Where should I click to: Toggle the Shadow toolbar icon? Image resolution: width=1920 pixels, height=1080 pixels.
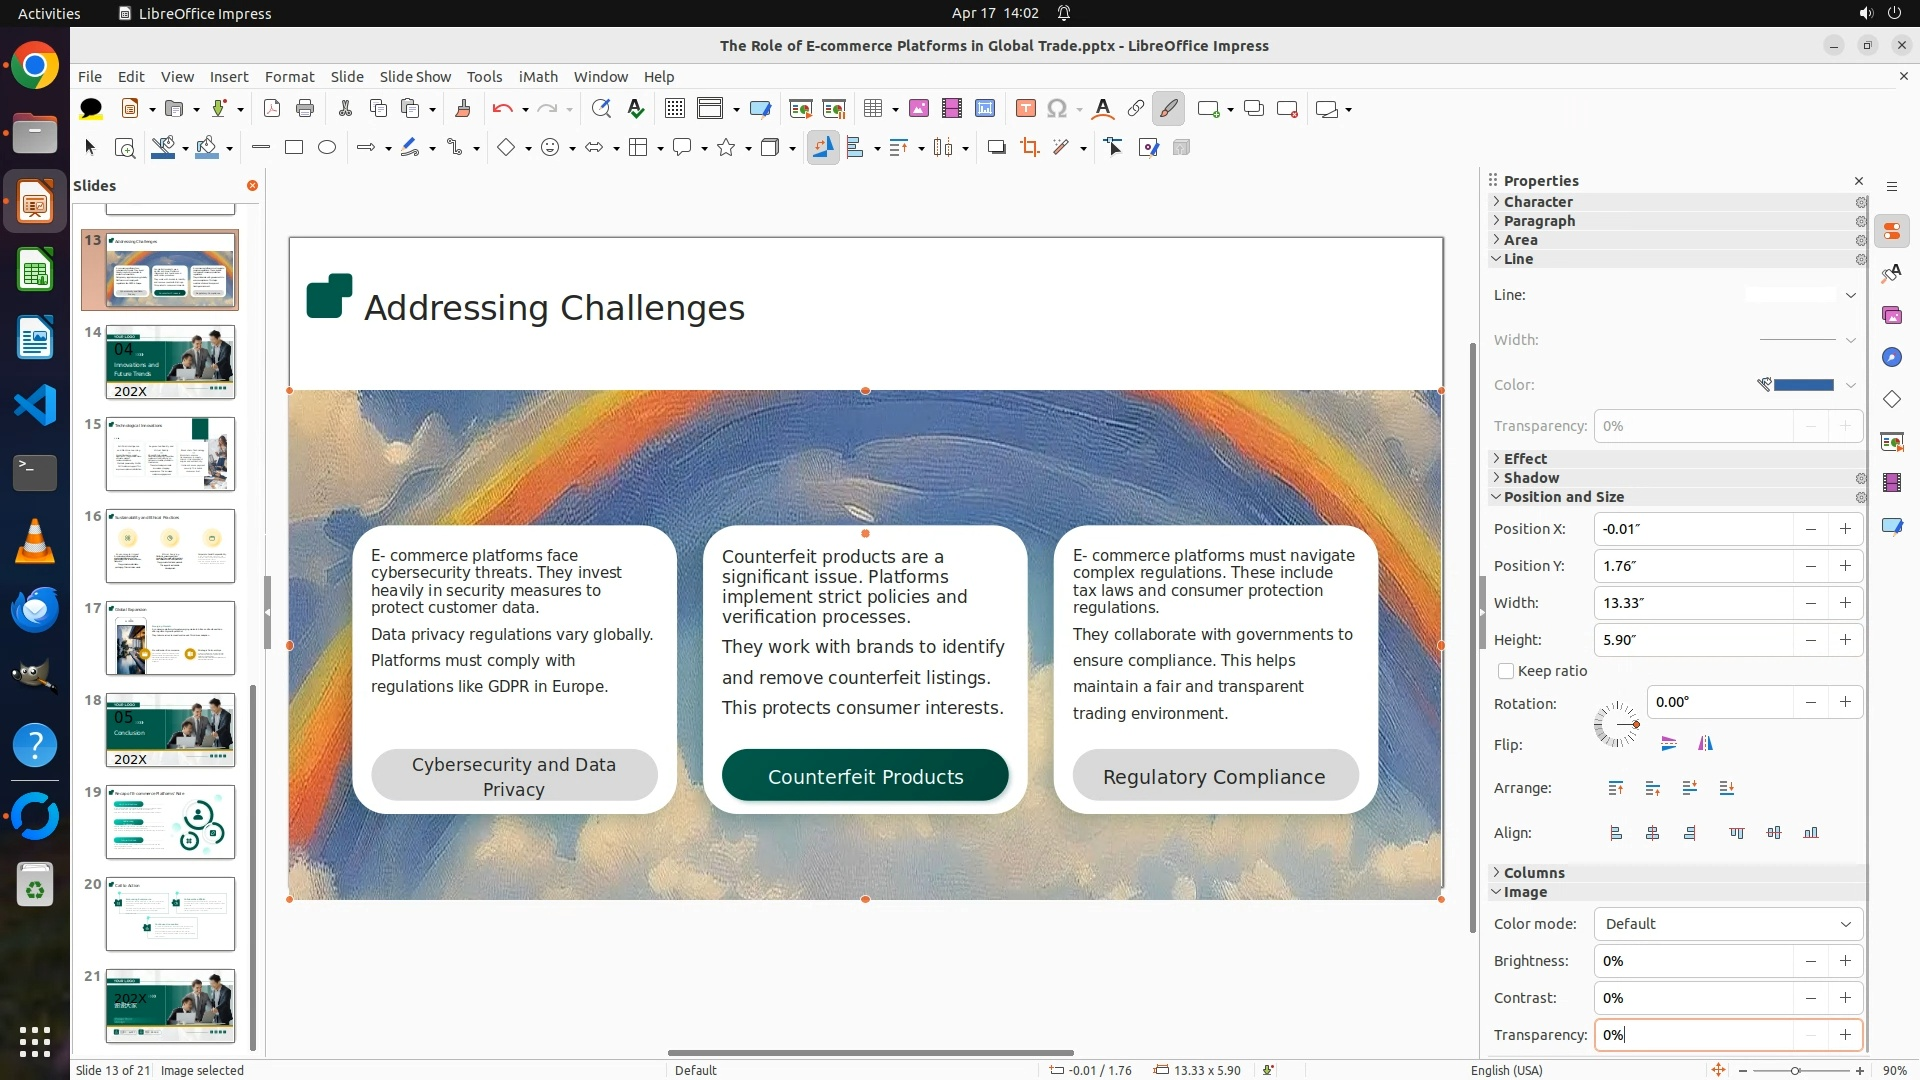click(x=996, y=148)
